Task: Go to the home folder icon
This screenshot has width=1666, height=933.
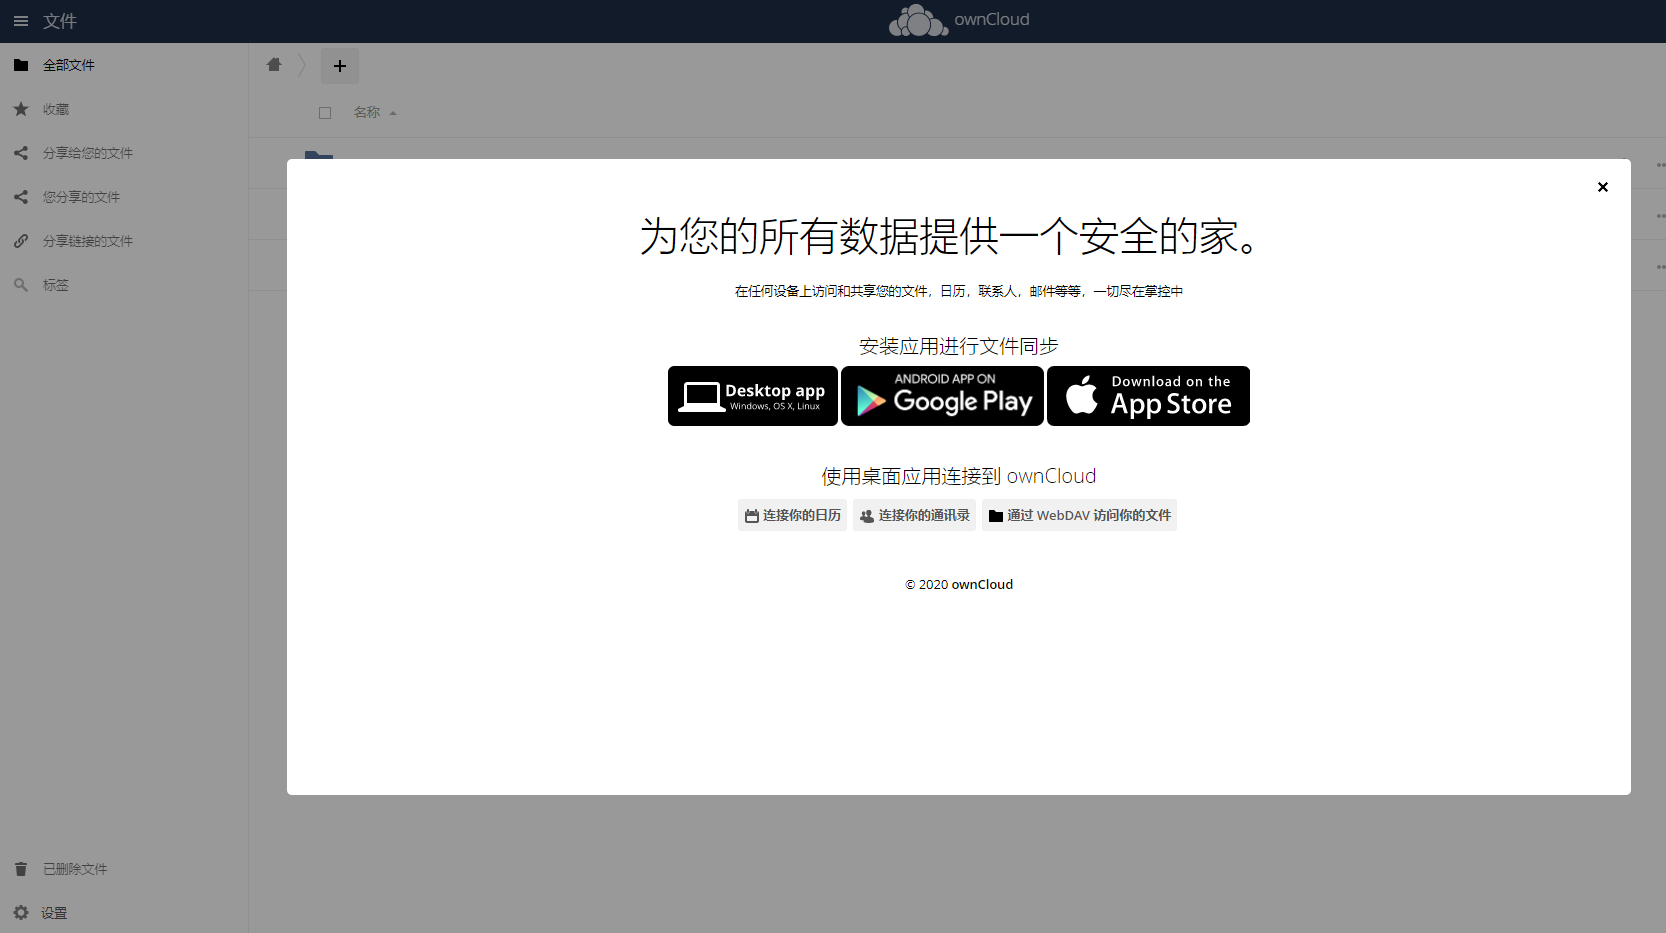Action: click(274, 65)
